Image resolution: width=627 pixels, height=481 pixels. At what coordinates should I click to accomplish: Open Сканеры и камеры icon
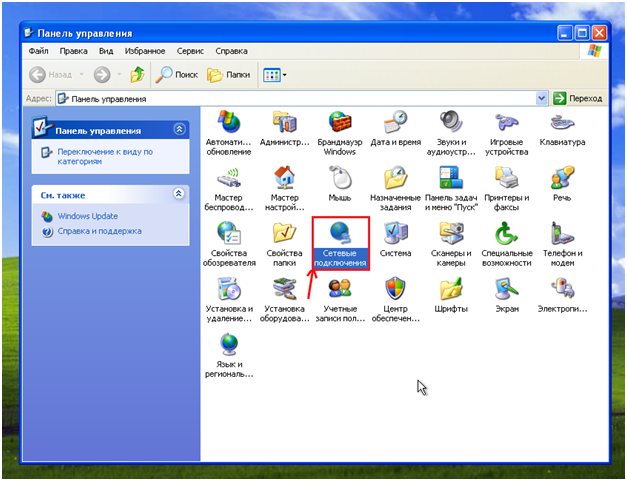pos(451,244)
